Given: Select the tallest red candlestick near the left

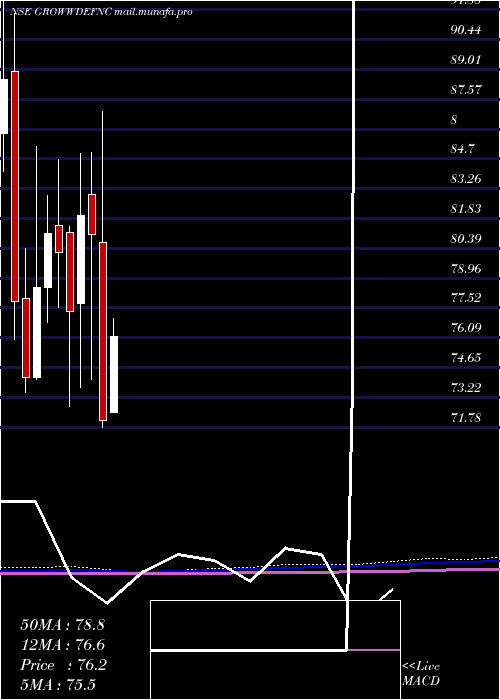Looking at the screenshot, I should click(15, 186).
